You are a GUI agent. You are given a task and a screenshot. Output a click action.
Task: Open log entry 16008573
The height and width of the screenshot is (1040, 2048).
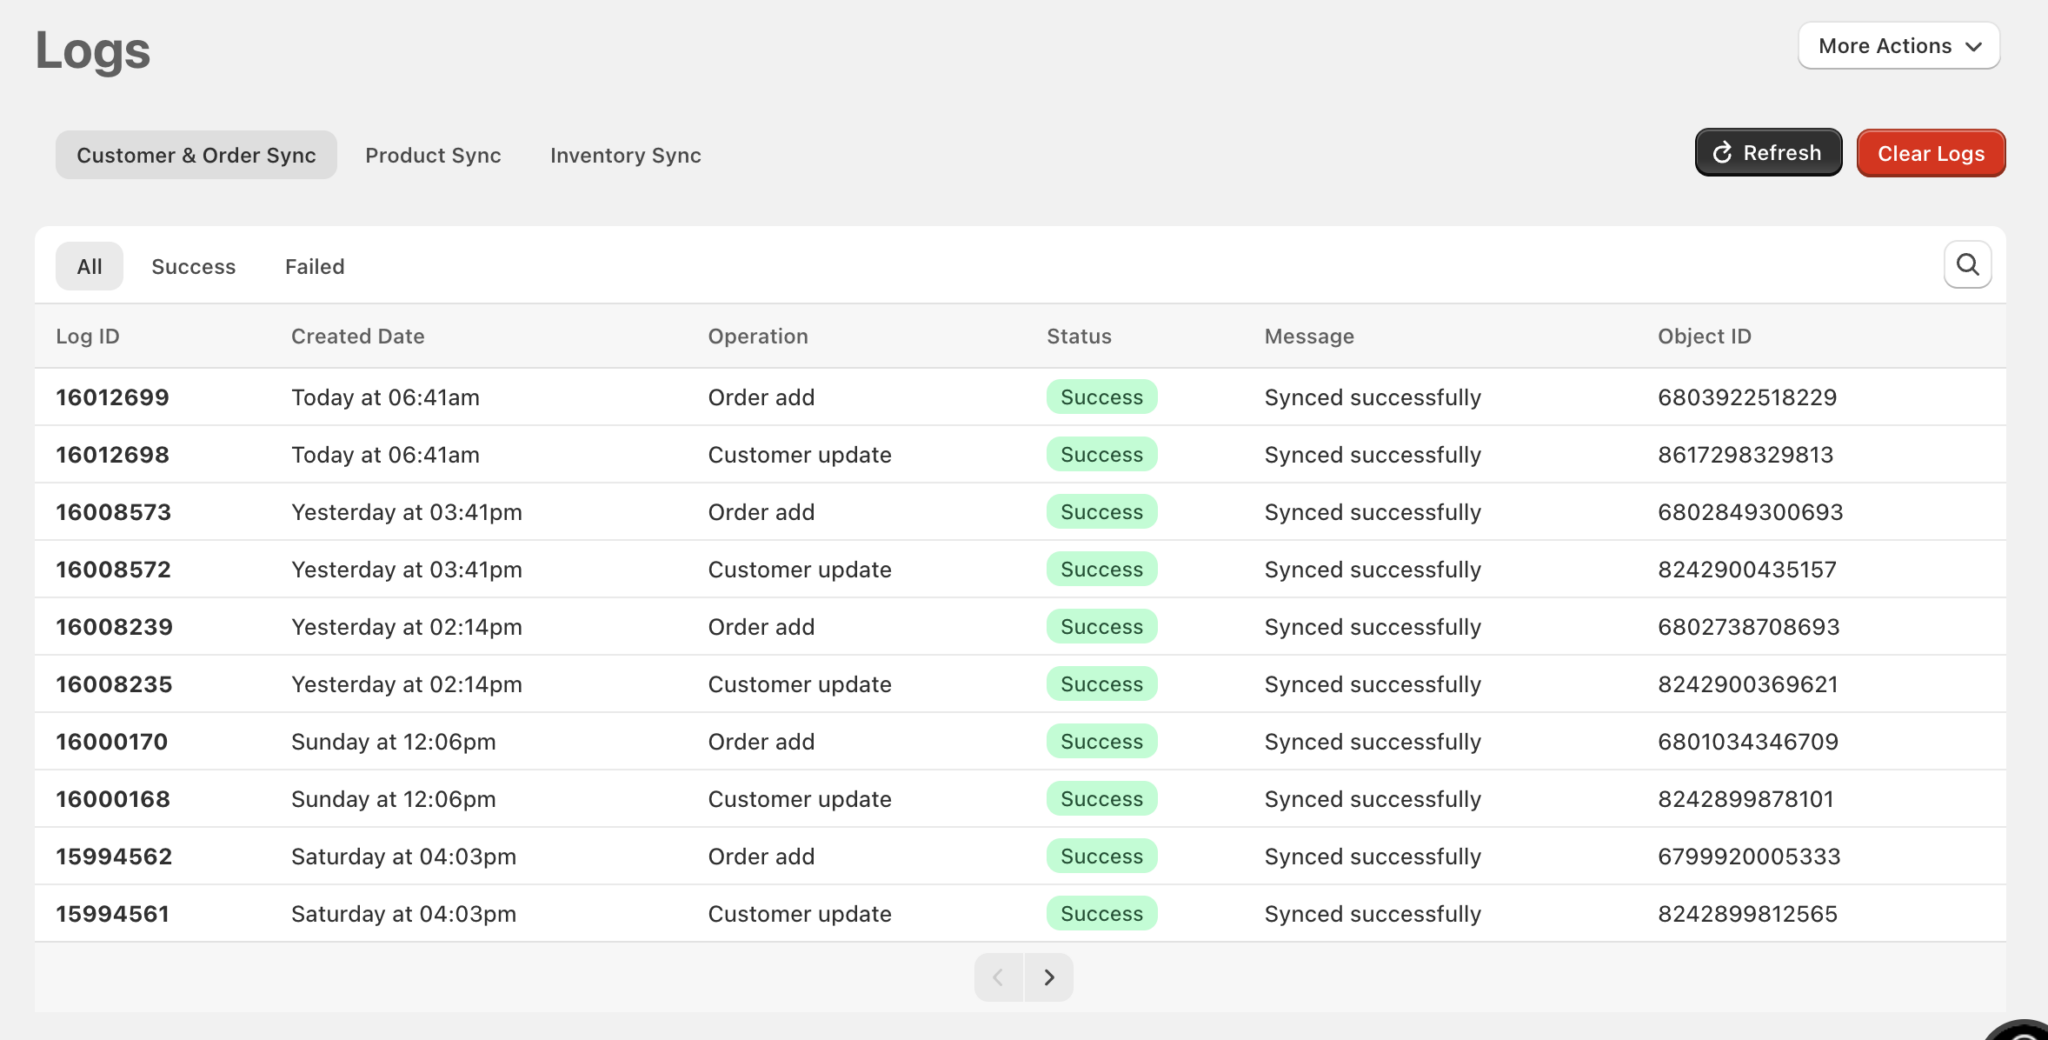pos(113,512)
